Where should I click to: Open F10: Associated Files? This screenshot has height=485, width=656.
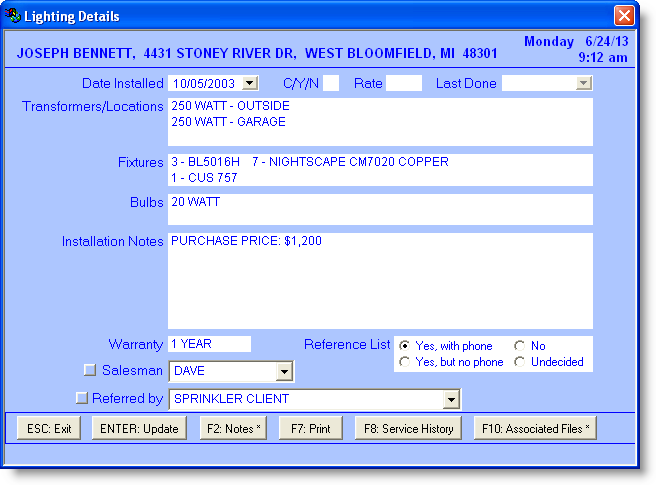point(535,429)
